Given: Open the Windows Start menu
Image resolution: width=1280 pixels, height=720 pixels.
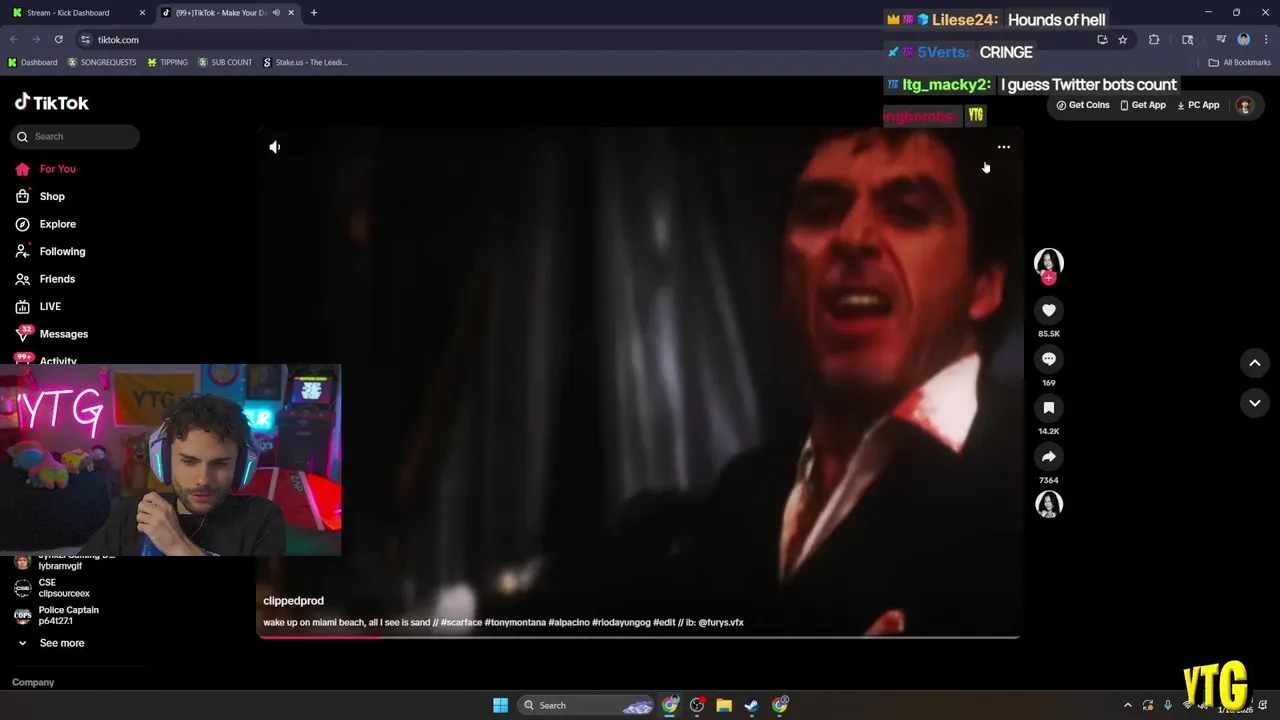Looking at the screenshot, I should pos(500,705).
